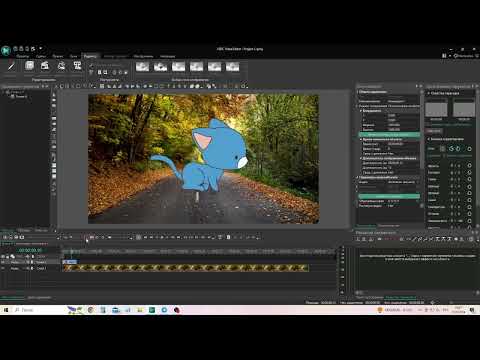
Task: Collapse the styles section in basic effects window
Action: click(x=429, y=93)
